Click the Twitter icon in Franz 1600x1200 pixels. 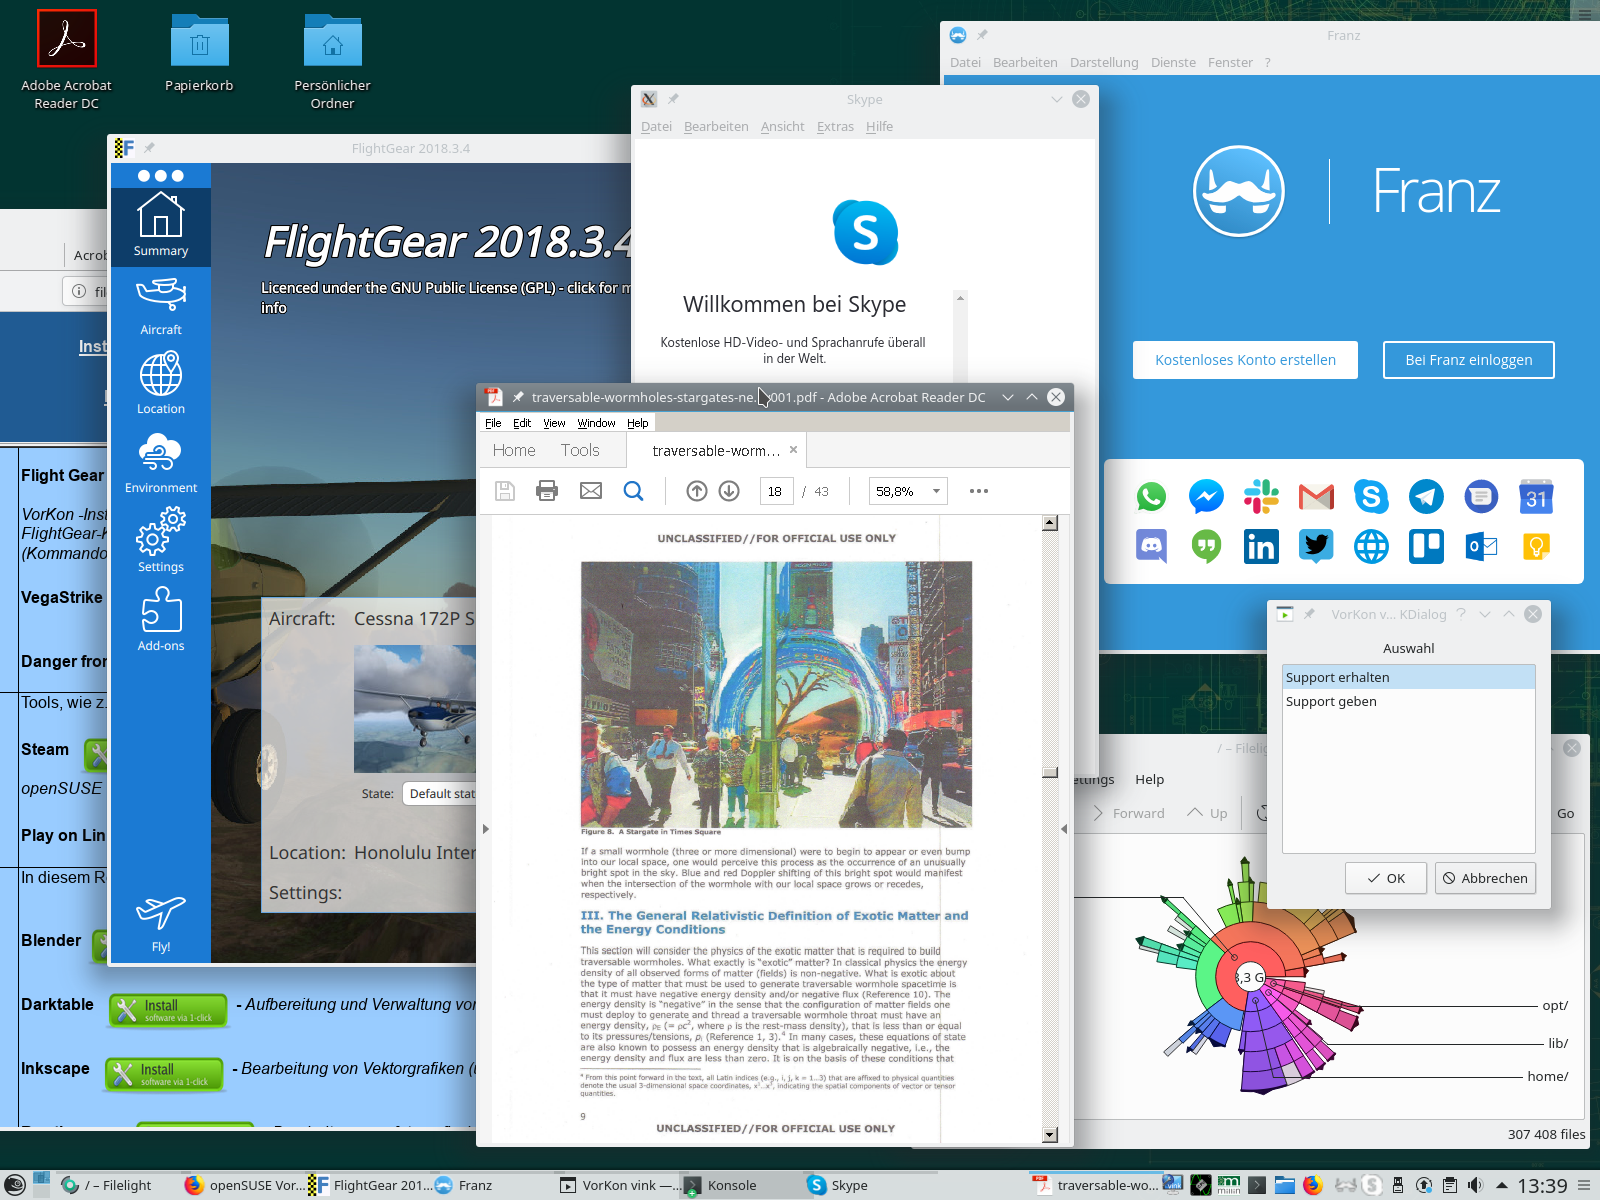coord(1316,546)
